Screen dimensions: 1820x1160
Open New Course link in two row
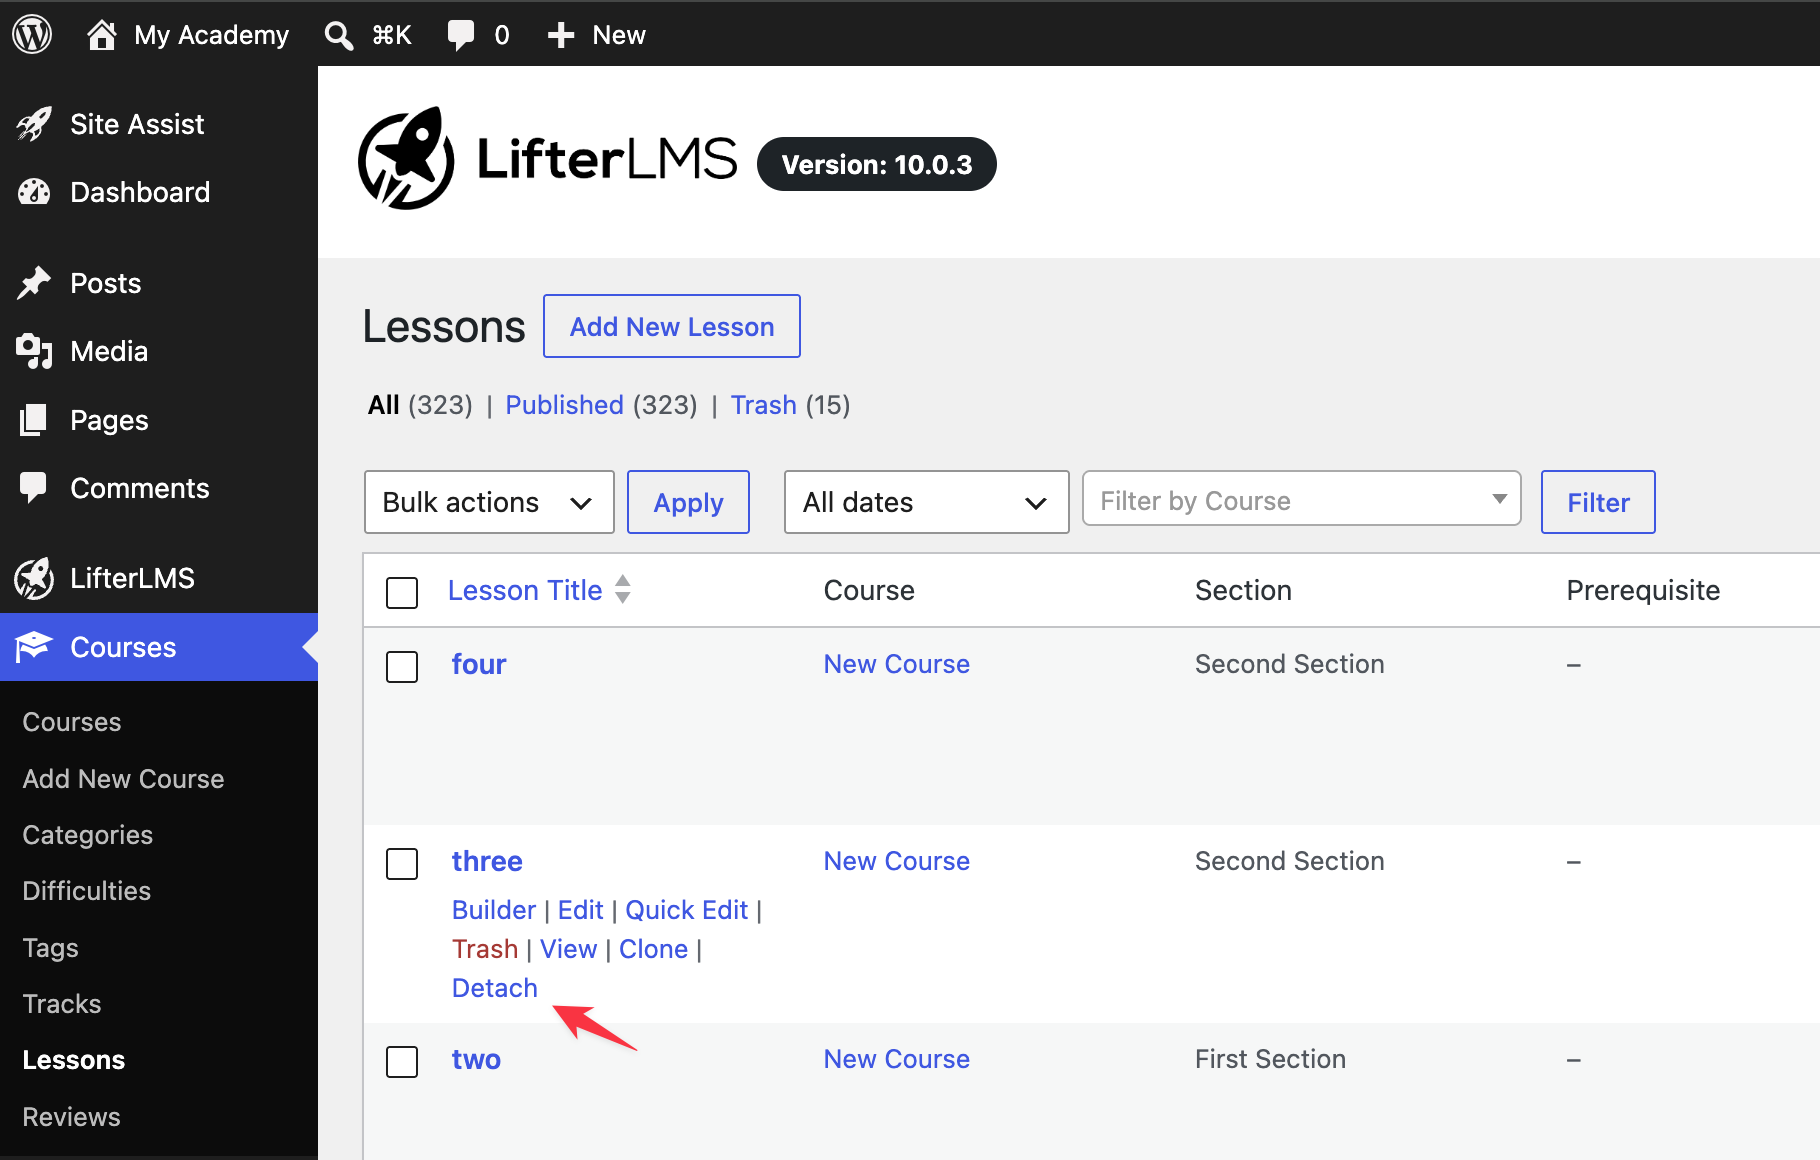897,1059
